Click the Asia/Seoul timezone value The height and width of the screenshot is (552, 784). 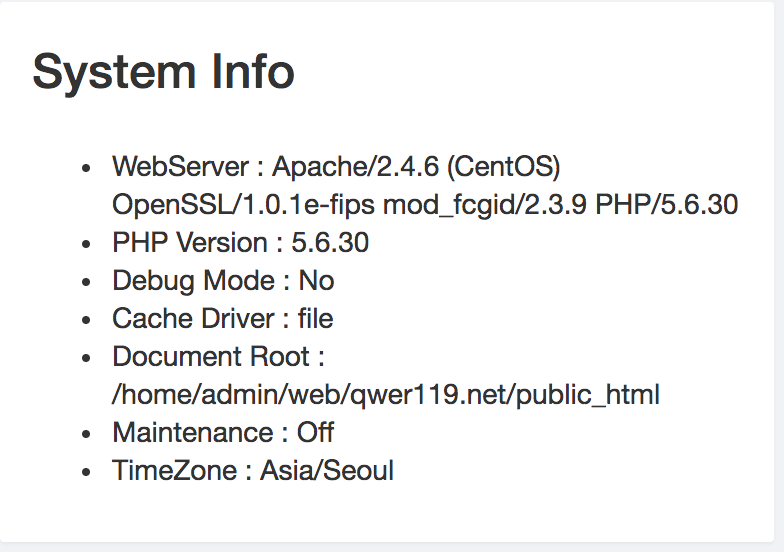tap(327, 471)
